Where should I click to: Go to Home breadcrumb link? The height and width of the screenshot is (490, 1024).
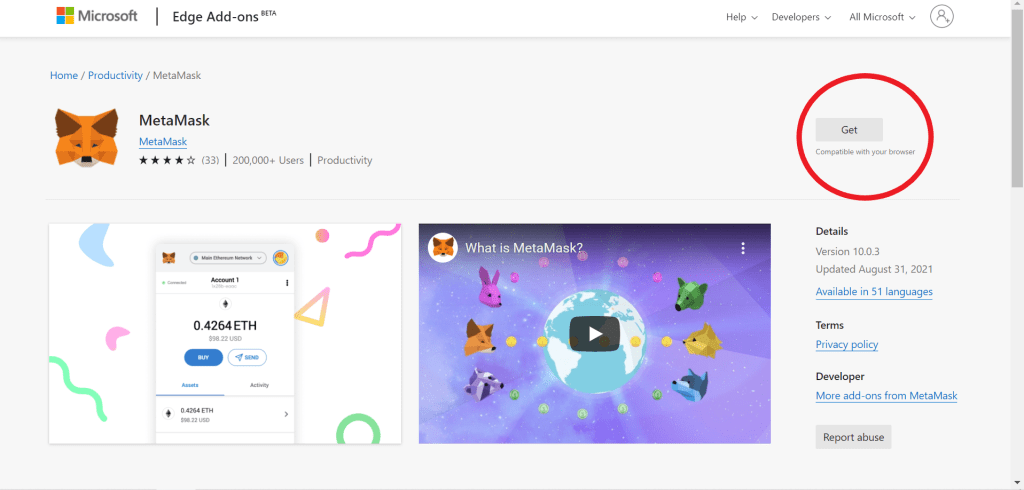[64, 76]
